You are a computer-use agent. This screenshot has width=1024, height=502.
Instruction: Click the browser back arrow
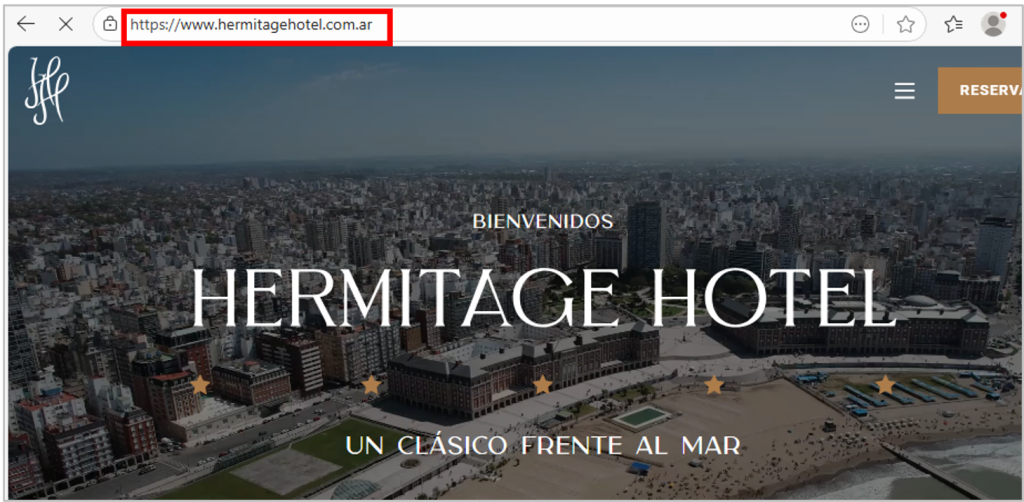coord(26,25)
